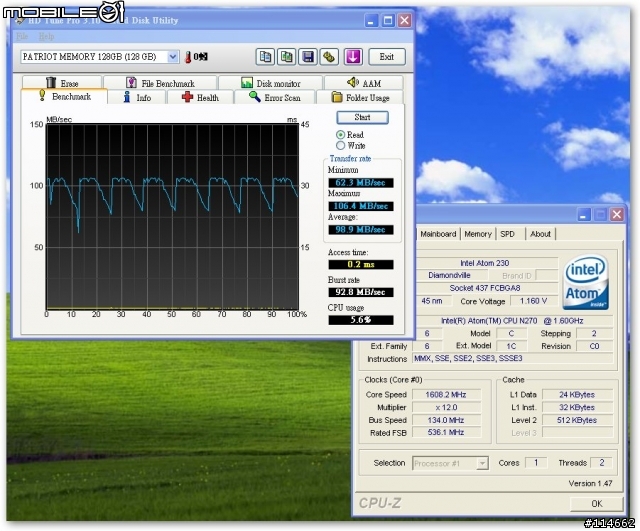Click the copy screenshot toolbar icon
Image resolution: width=640 pixels, height=531 pixels.
point(287,57)
